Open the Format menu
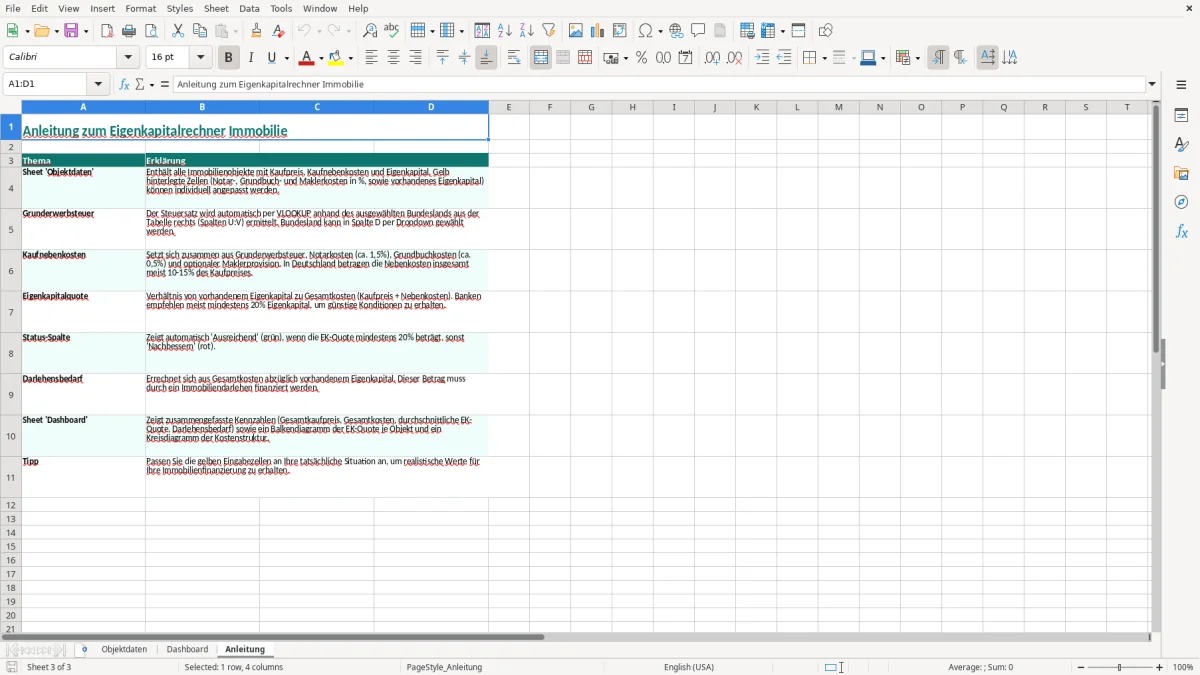Screen dimensions: 1200x675 coord(141,8)
